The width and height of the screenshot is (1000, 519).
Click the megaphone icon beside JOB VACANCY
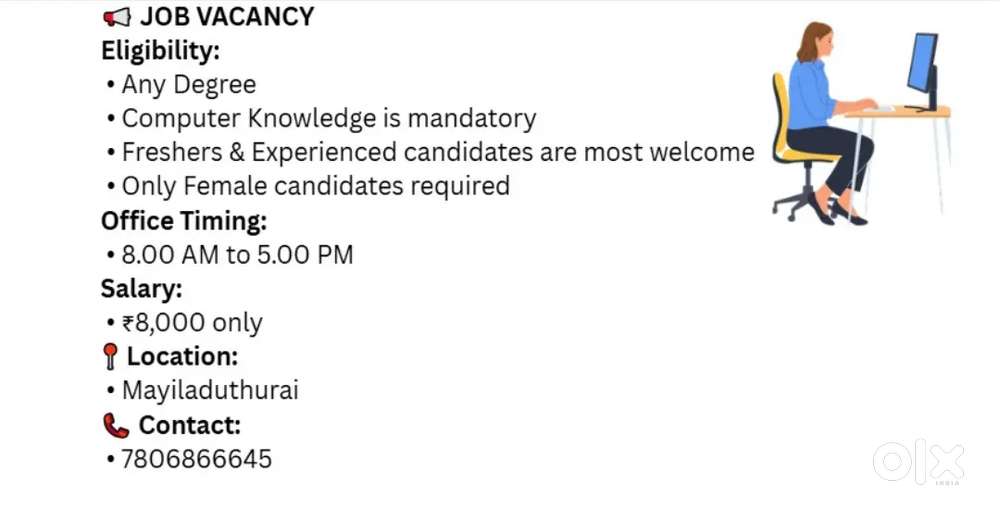[116, 17]
